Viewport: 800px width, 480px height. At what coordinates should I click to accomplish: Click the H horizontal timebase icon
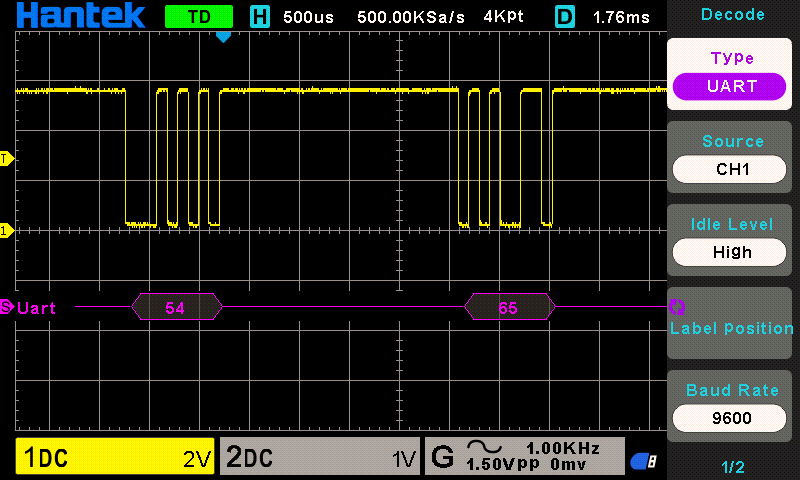(x=260, y=16)
